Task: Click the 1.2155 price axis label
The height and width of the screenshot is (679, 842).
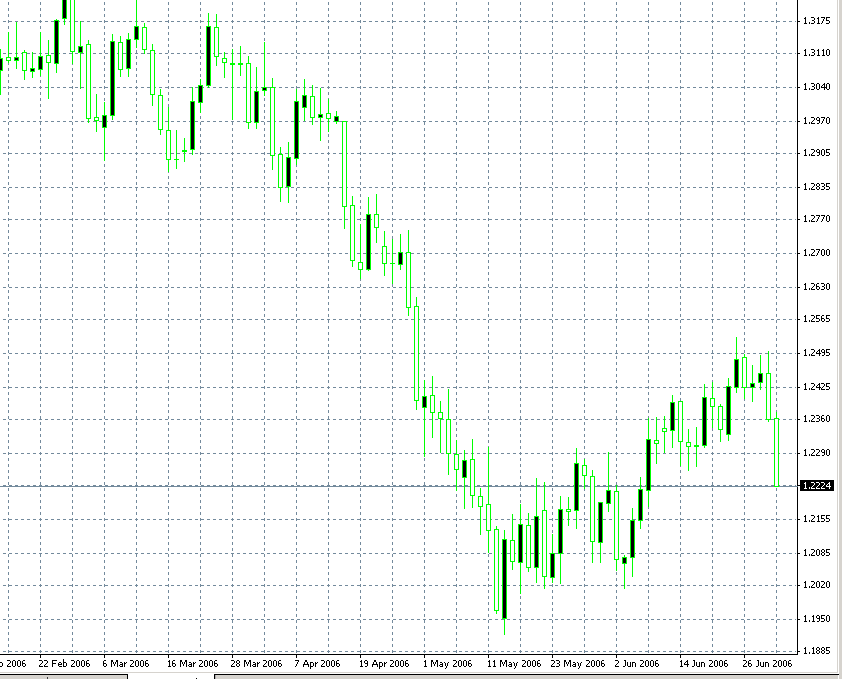Action: tap(816, 519)
